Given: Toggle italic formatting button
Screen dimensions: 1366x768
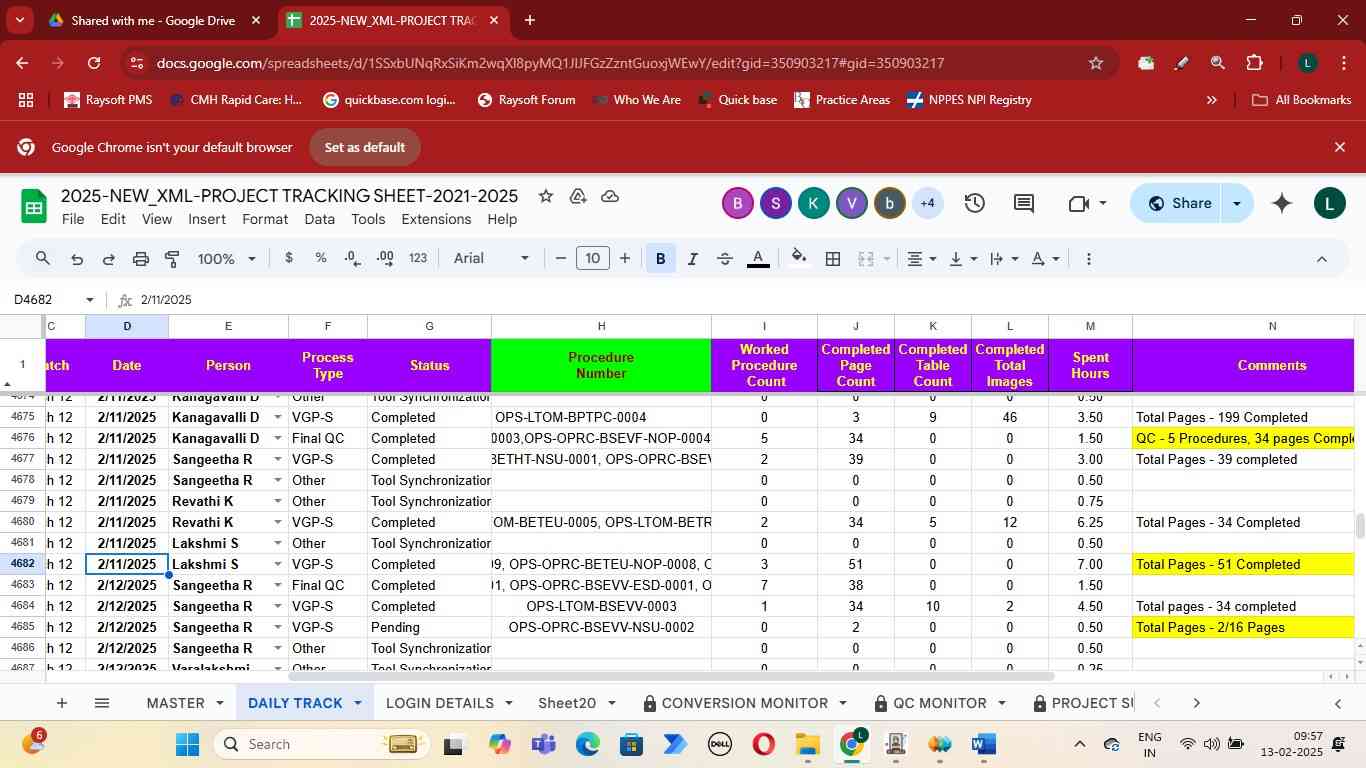Looking at the screenshot, I should (692, 259).
